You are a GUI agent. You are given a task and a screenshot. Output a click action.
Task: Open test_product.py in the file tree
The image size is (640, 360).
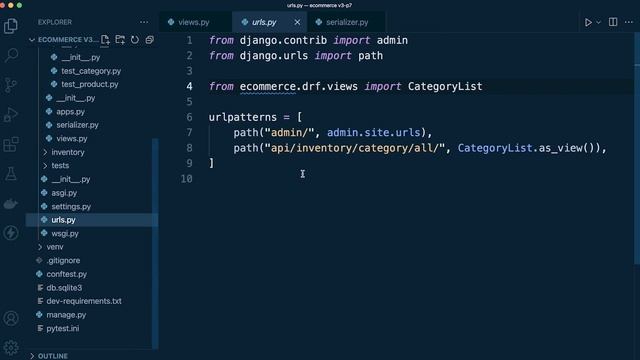[90, 84]
